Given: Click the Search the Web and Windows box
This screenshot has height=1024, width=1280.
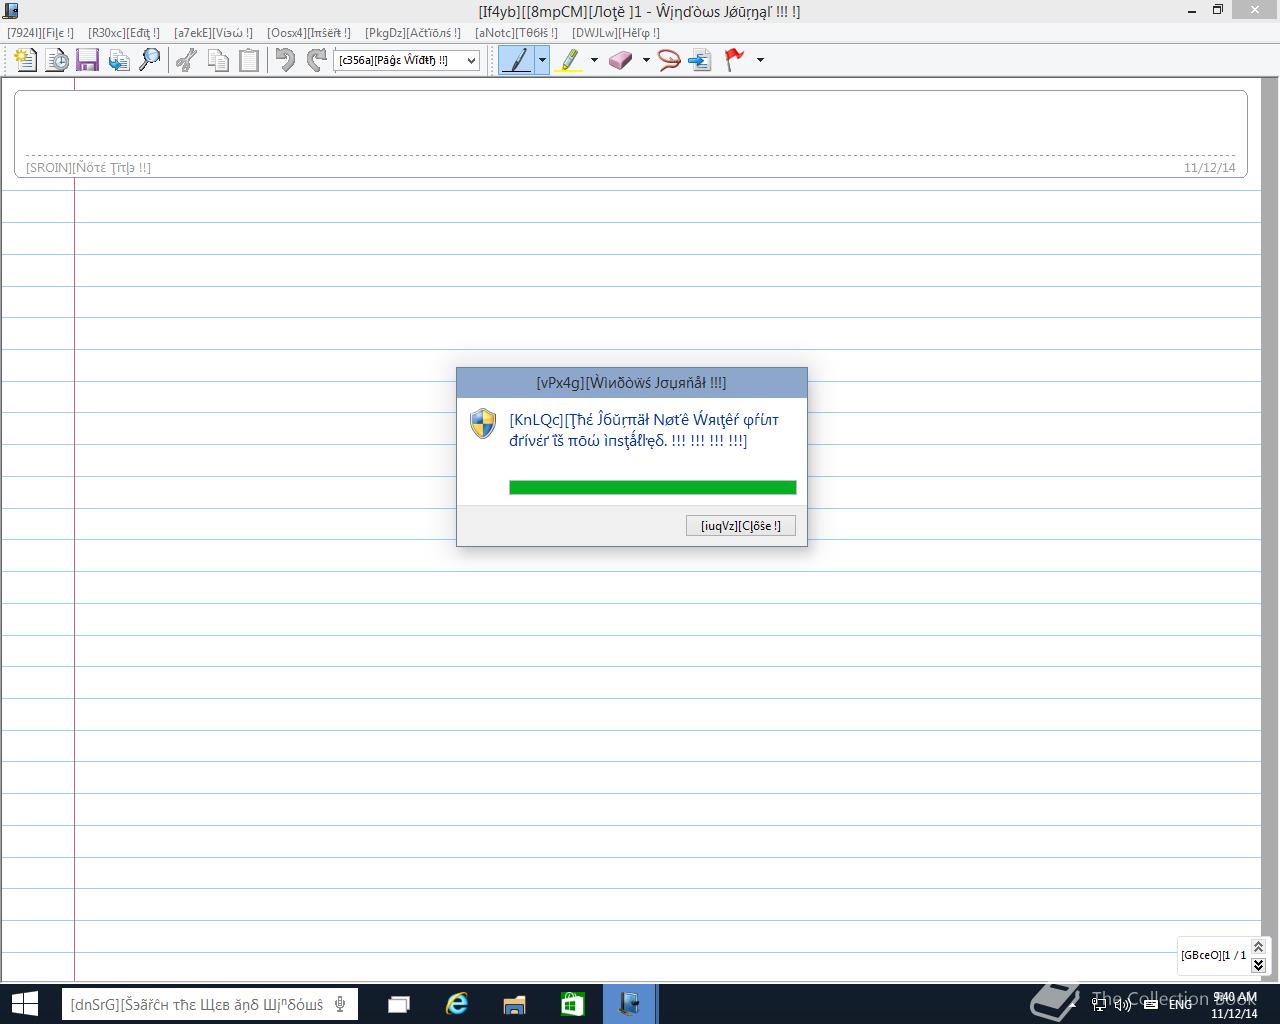Looking at the screenshot, I should pos(210,1005).
